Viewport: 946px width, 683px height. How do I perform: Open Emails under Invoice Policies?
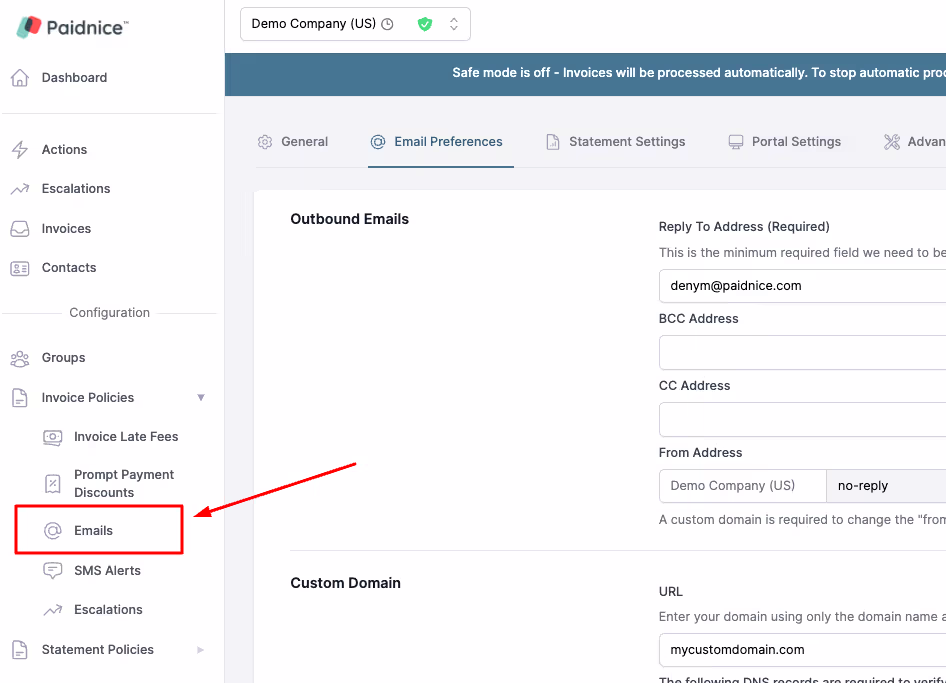click(94, 531)
